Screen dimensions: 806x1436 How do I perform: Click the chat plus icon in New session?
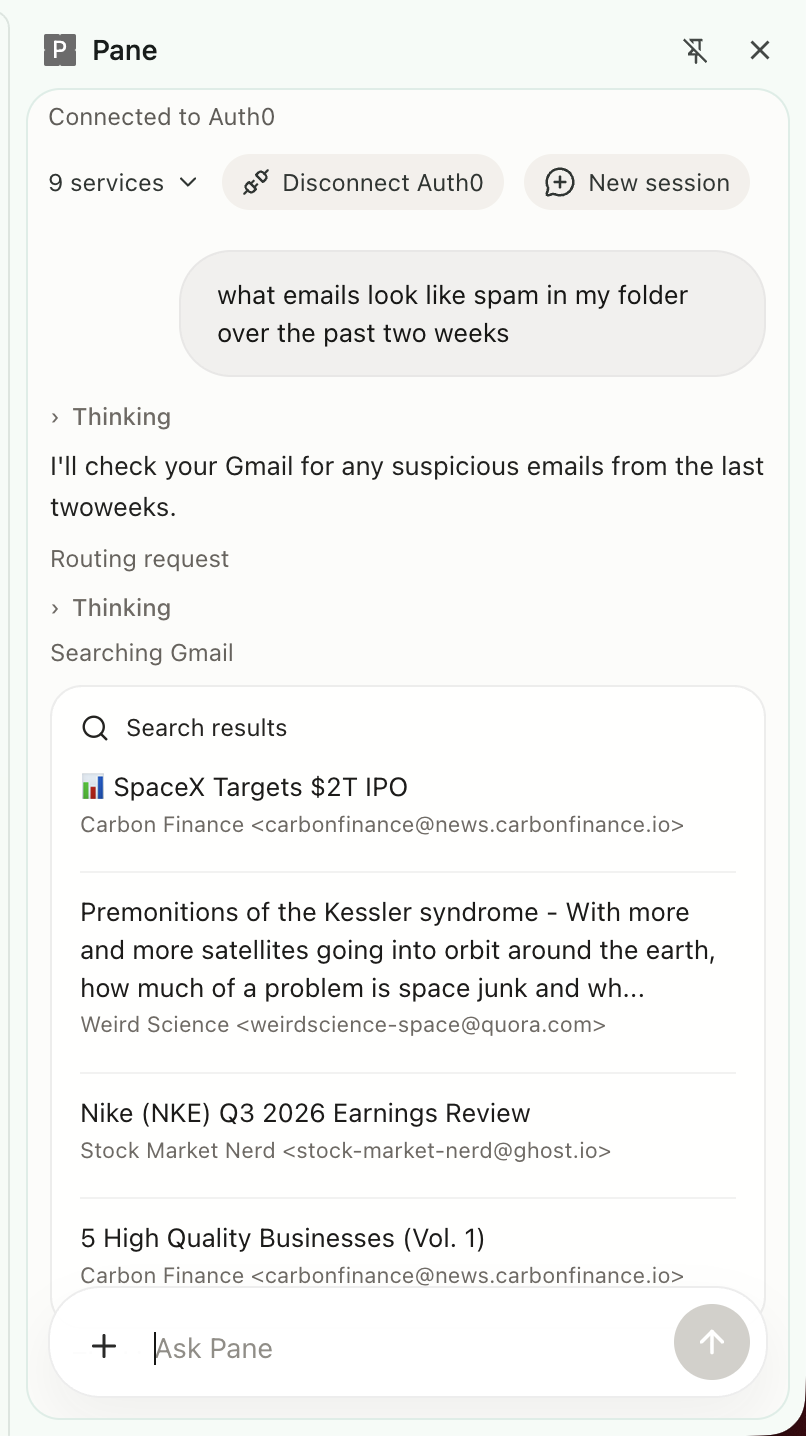(559, 183)
